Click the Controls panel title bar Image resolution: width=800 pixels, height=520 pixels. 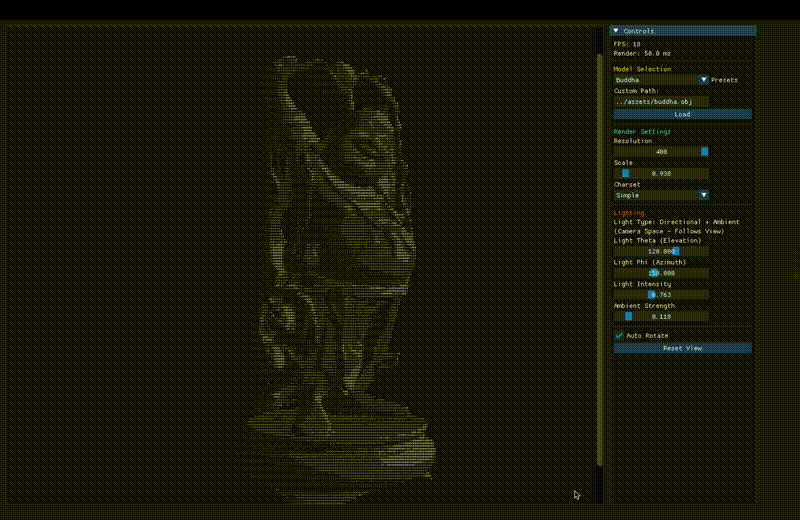[683, 31]
